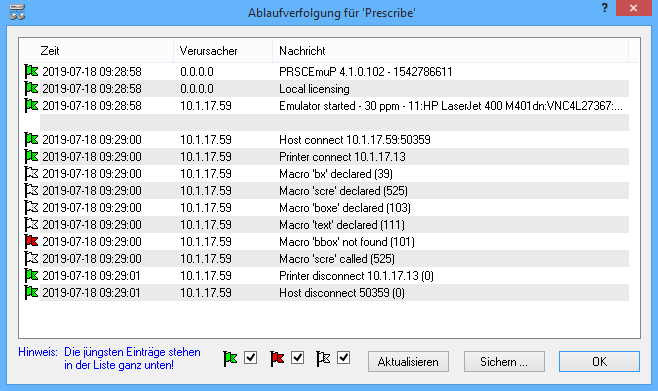The image size is (658, 391).
Task: Select message 'Macro 'bx' declared (39)'
Action: point(336,174)
